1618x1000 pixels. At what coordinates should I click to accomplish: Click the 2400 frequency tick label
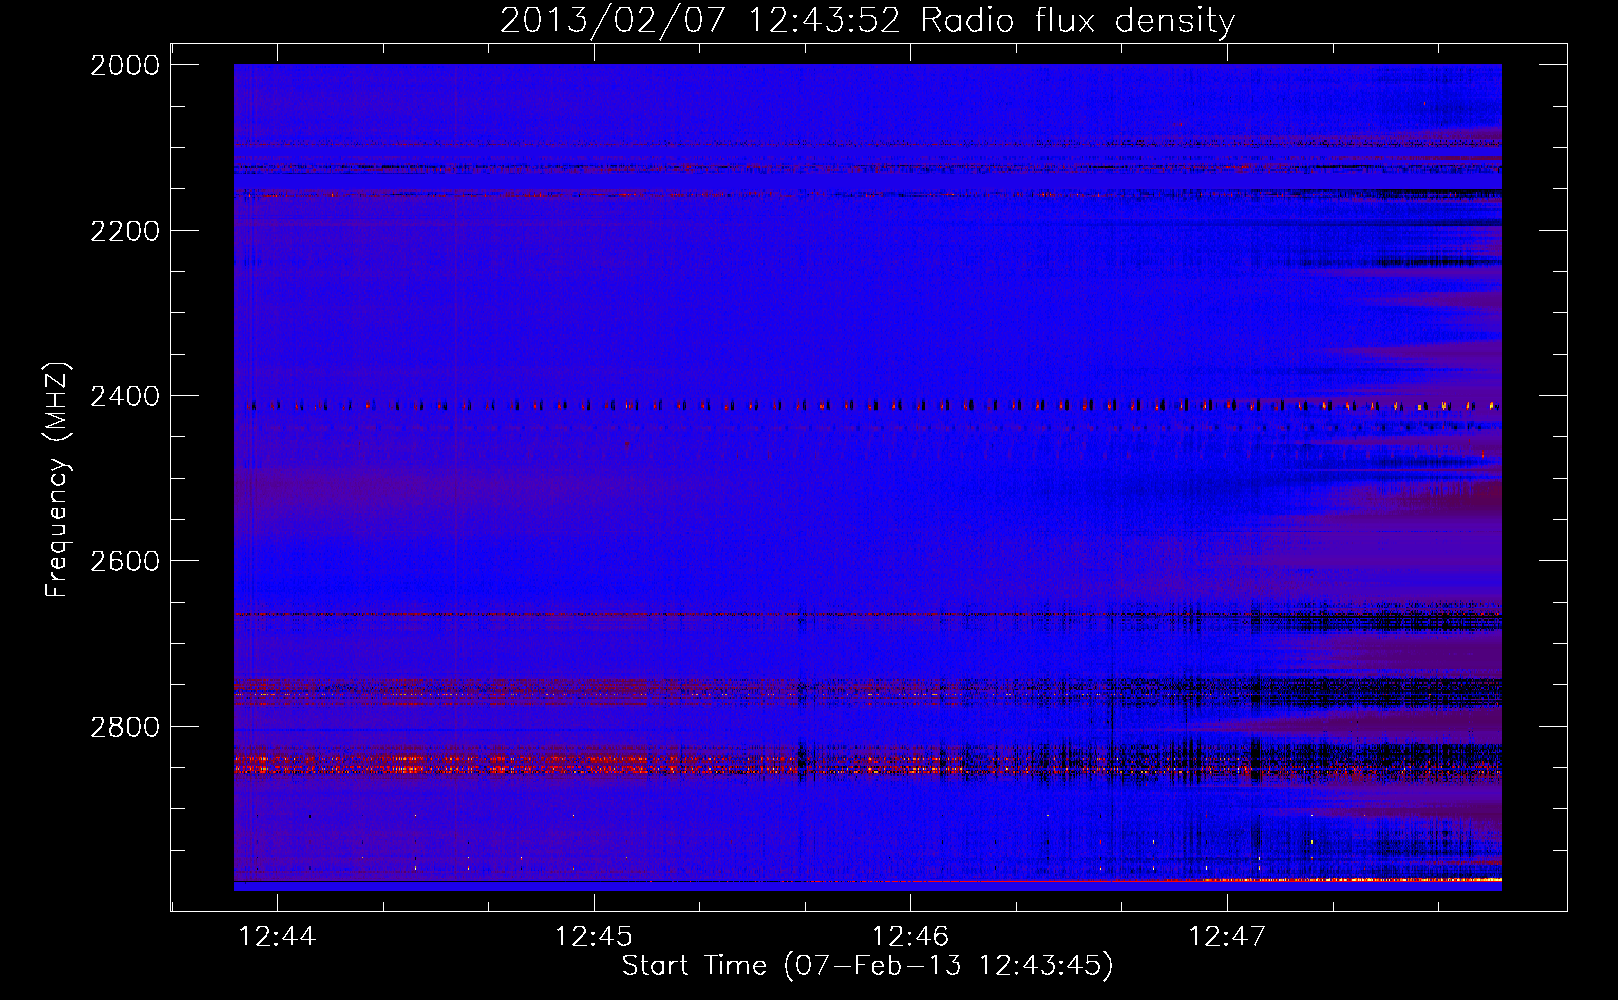click(x=125, y=397)
